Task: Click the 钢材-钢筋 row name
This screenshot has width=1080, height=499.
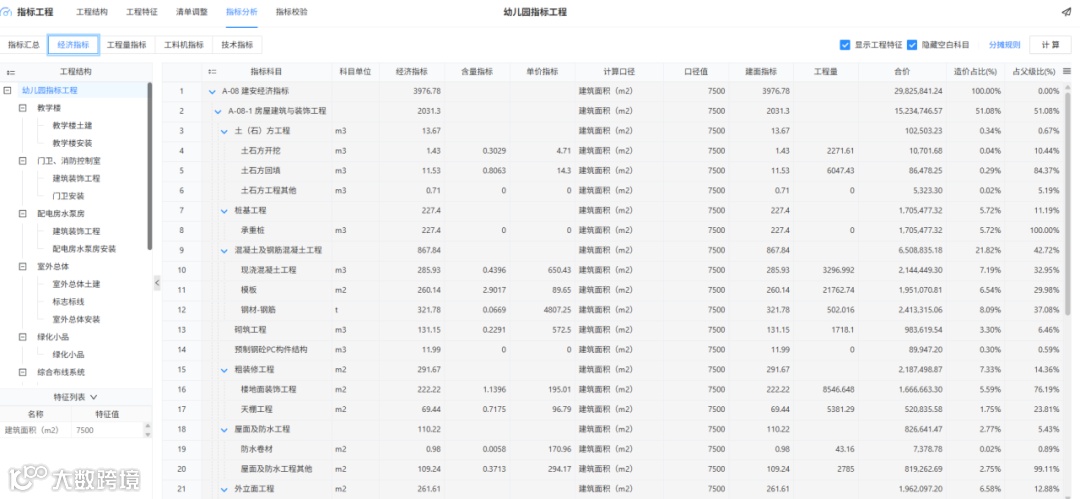Action: (x=259, y=310)
